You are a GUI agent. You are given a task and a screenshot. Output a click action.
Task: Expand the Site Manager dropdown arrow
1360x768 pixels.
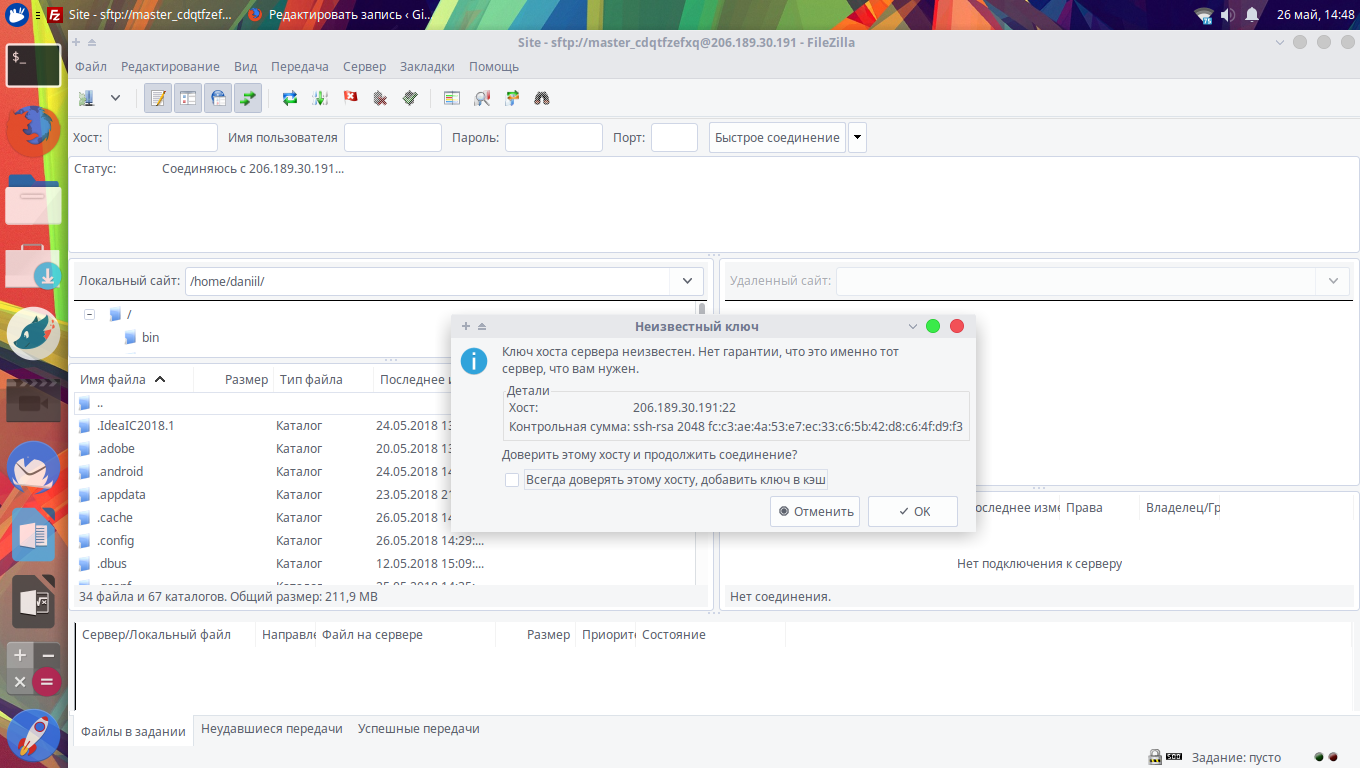(115, 98)
